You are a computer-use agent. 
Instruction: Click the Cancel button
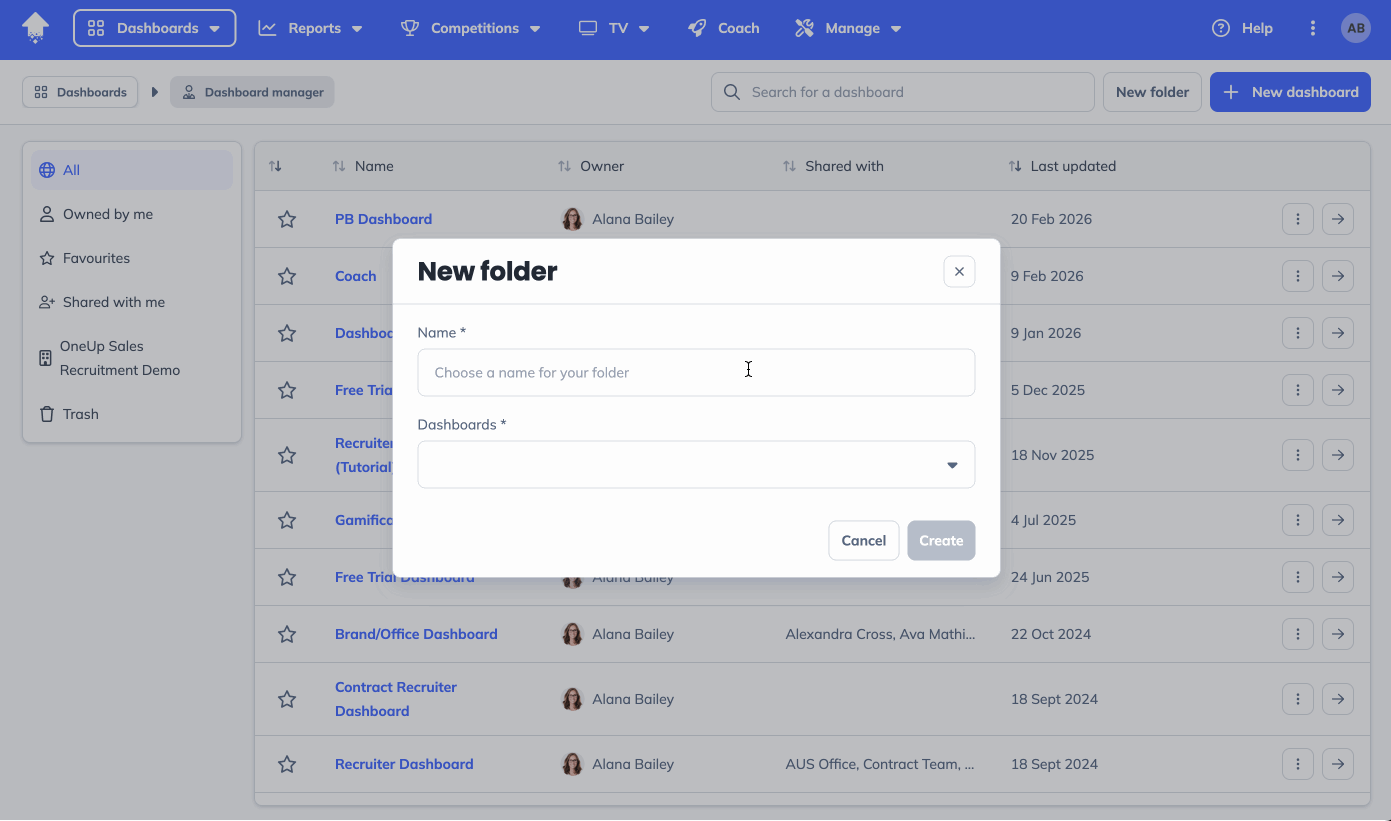coord(863,540)
